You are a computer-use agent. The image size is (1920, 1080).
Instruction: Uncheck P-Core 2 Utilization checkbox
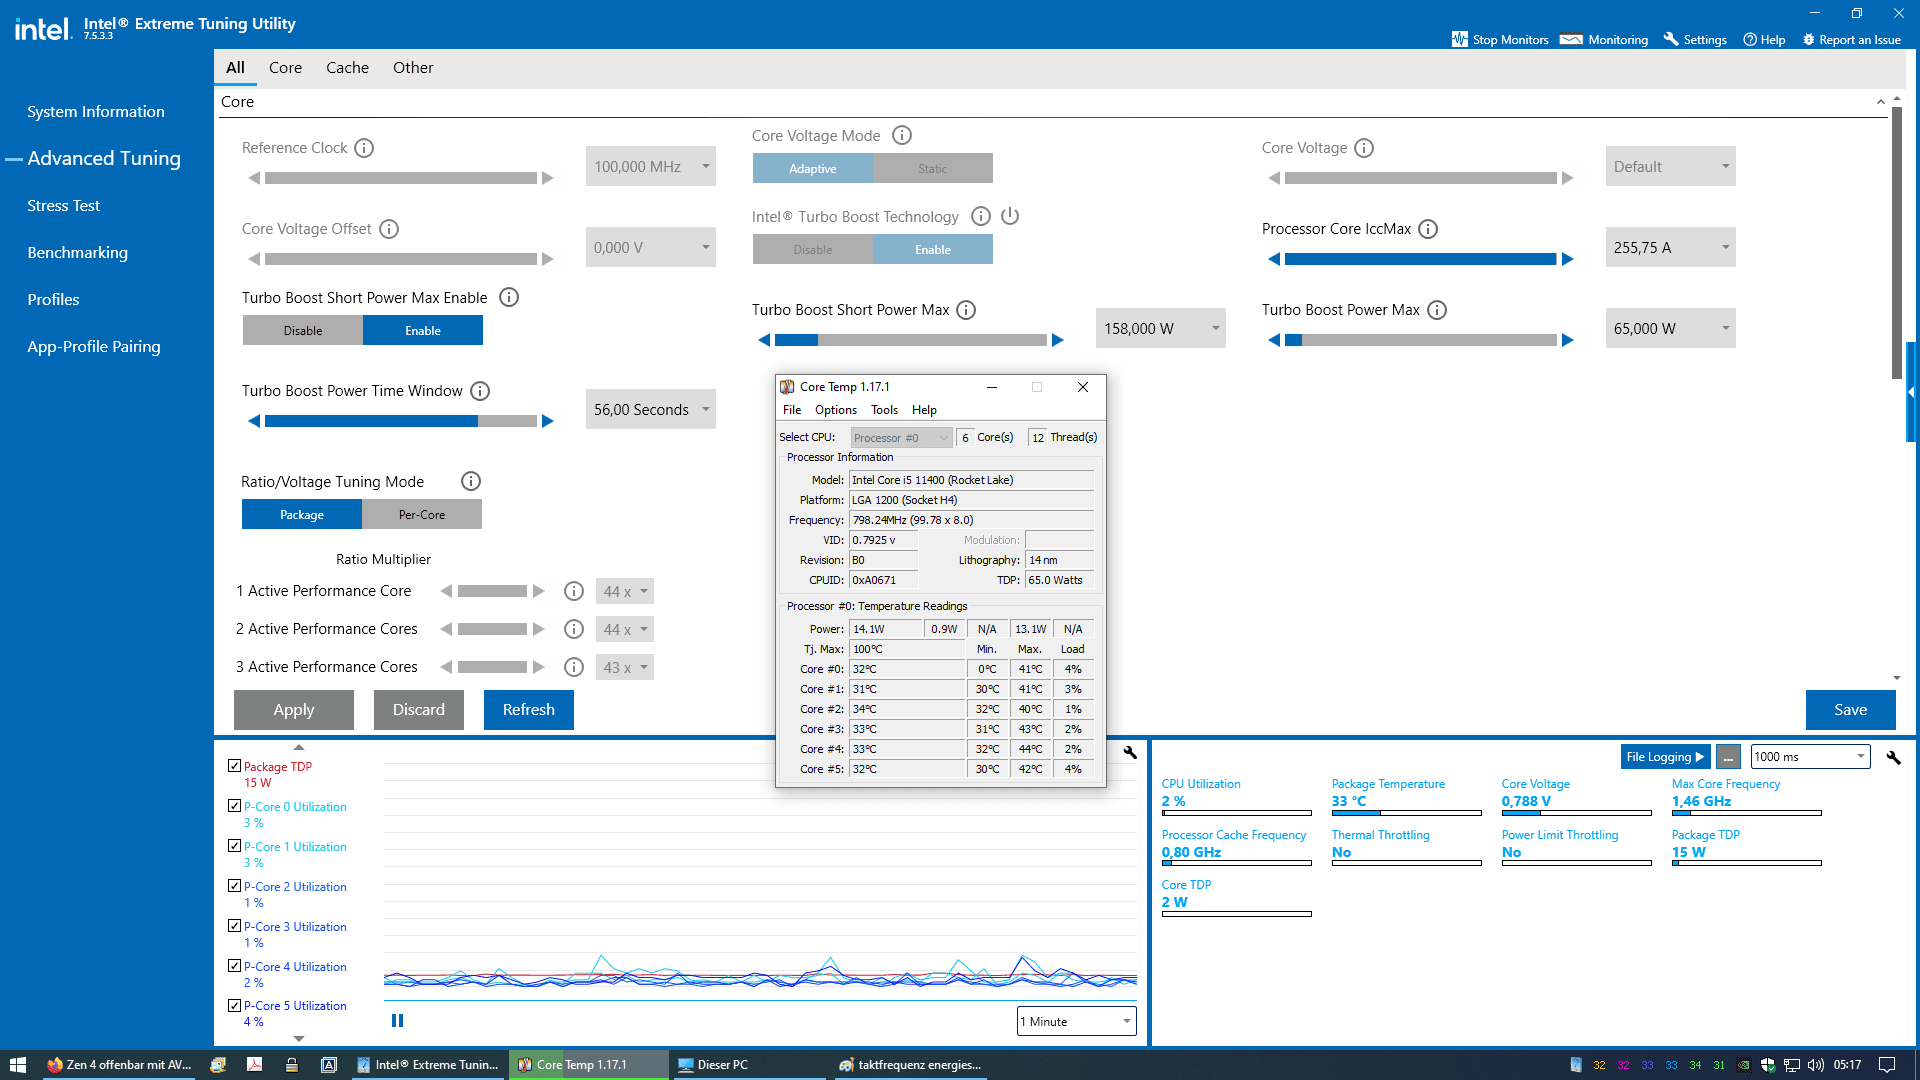pos(234,886)
